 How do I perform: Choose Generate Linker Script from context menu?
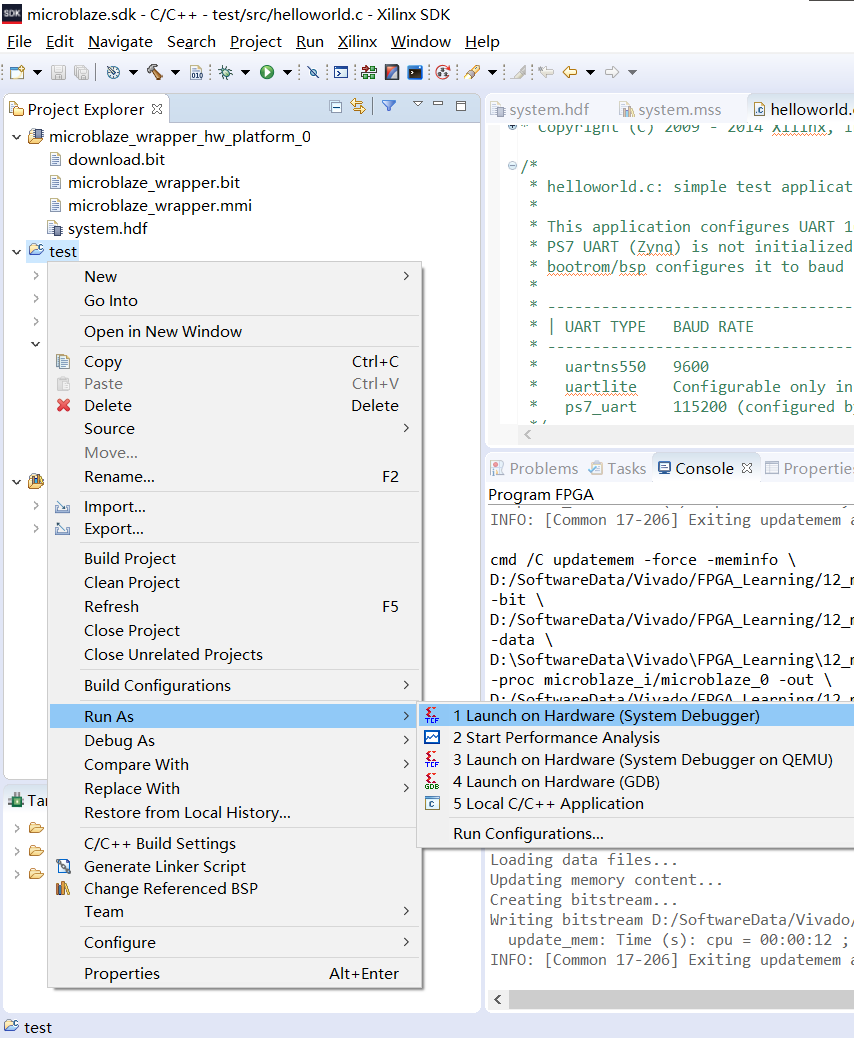pyautogui.click(x=164, y=866)
